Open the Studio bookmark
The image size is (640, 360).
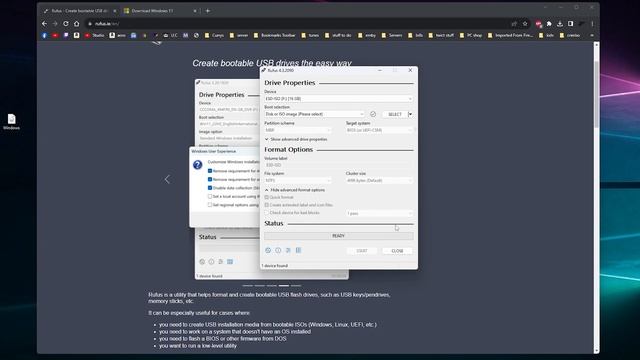point(94,36)
